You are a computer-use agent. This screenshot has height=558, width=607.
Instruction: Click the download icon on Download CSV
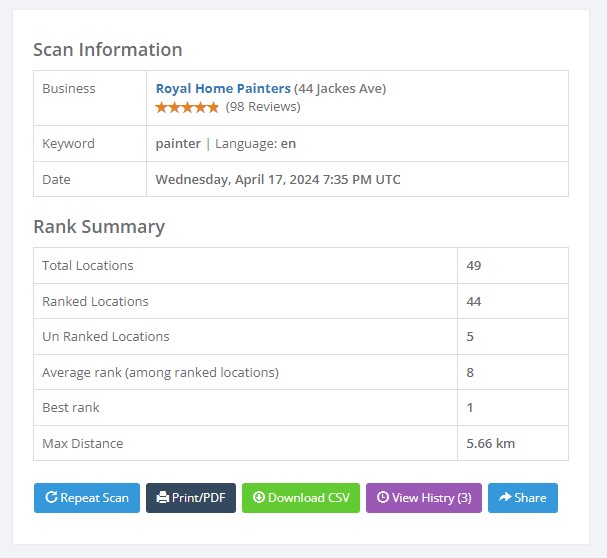(258, 498)
